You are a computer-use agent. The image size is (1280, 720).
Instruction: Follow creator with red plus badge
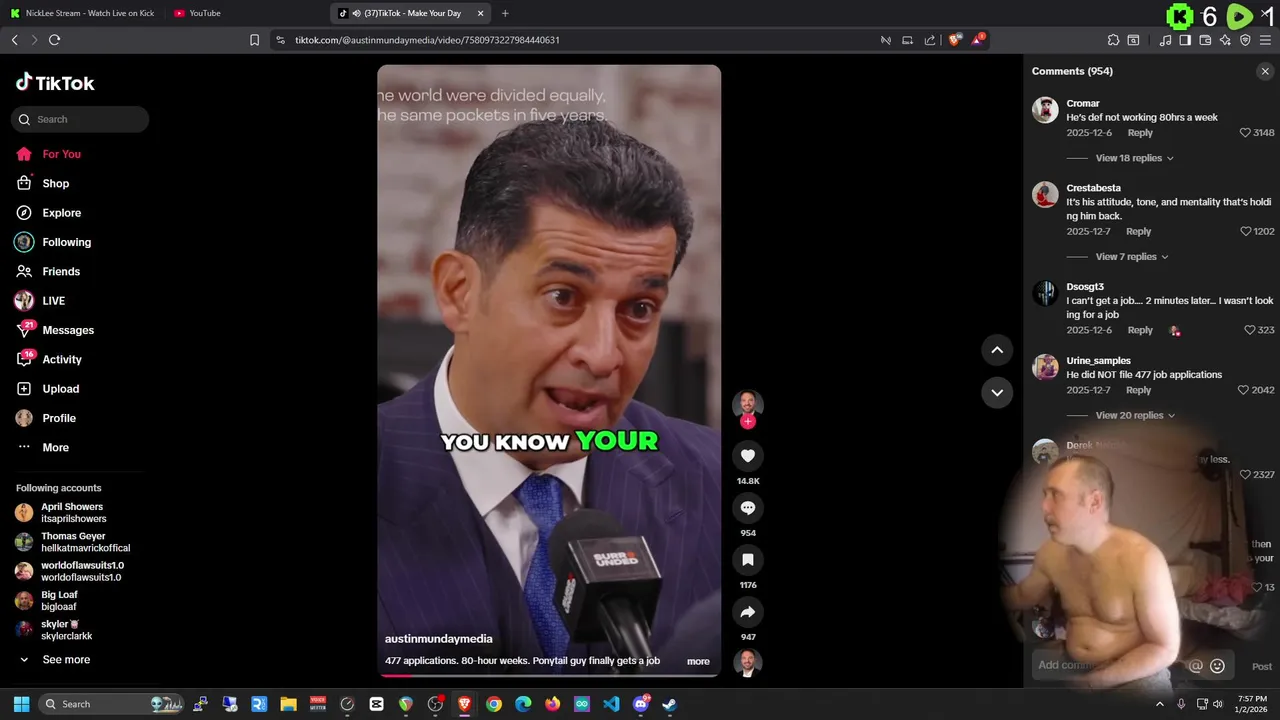747,422
